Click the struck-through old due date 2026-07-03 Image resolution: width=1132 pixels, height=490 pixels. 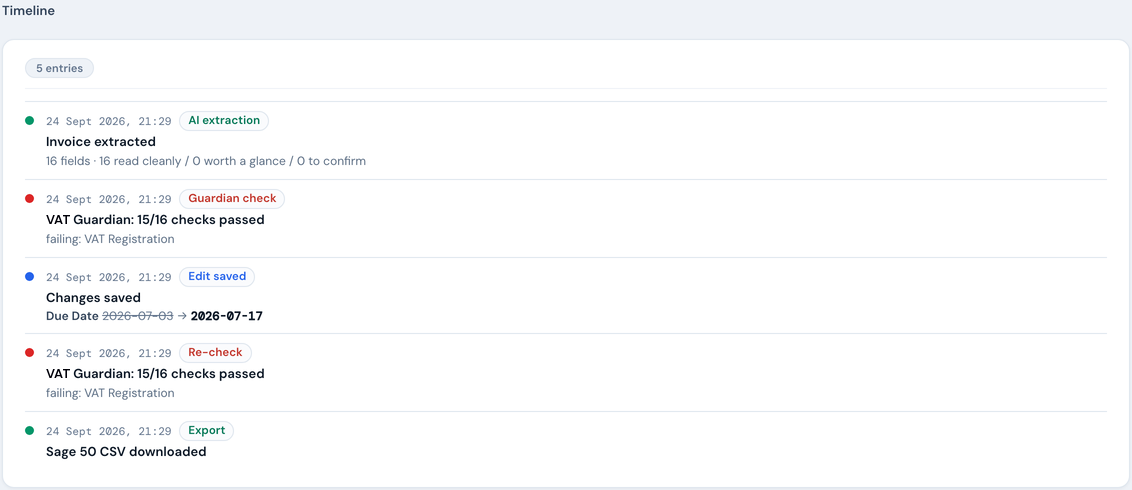click(138, 316)
